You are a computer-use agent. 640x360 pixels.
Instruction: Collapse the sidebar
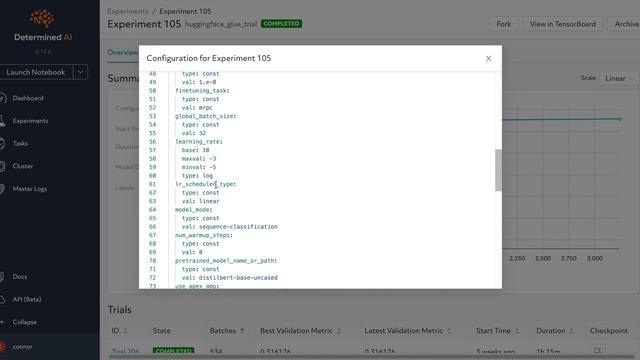click(24, 322)
